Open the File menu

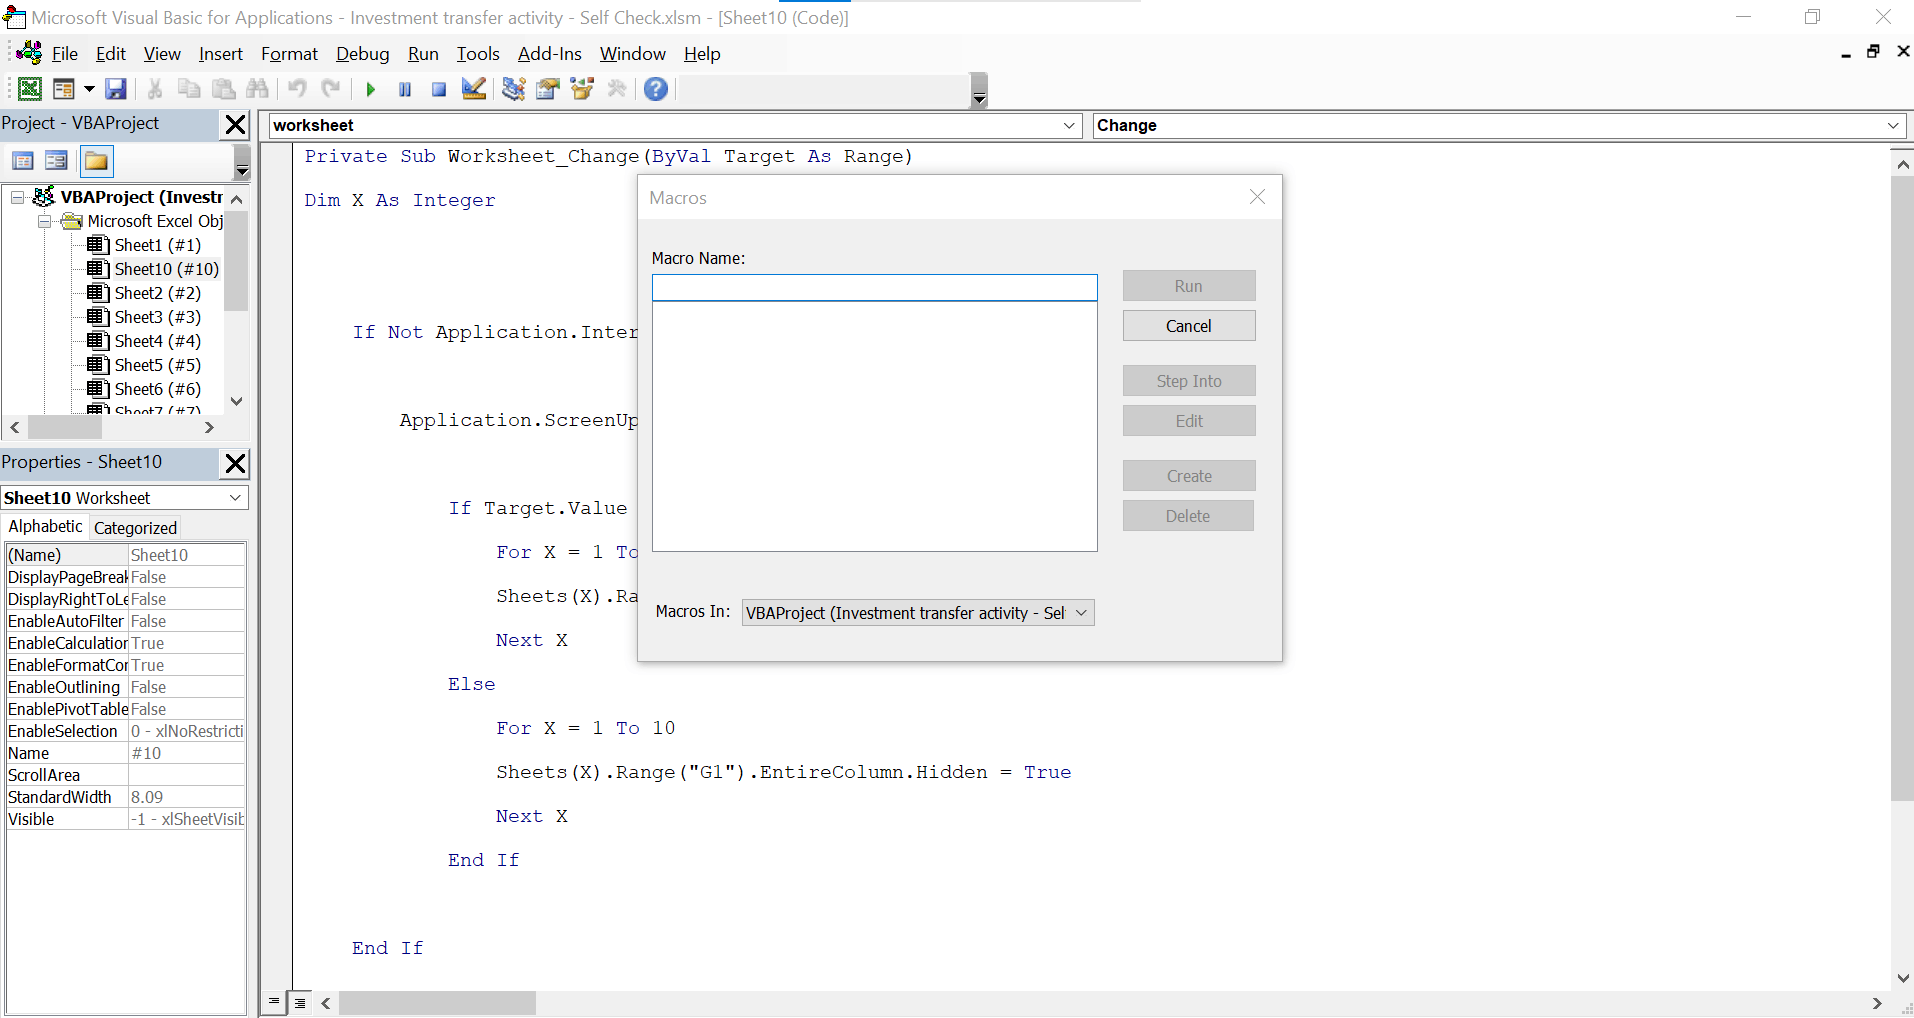65,54
